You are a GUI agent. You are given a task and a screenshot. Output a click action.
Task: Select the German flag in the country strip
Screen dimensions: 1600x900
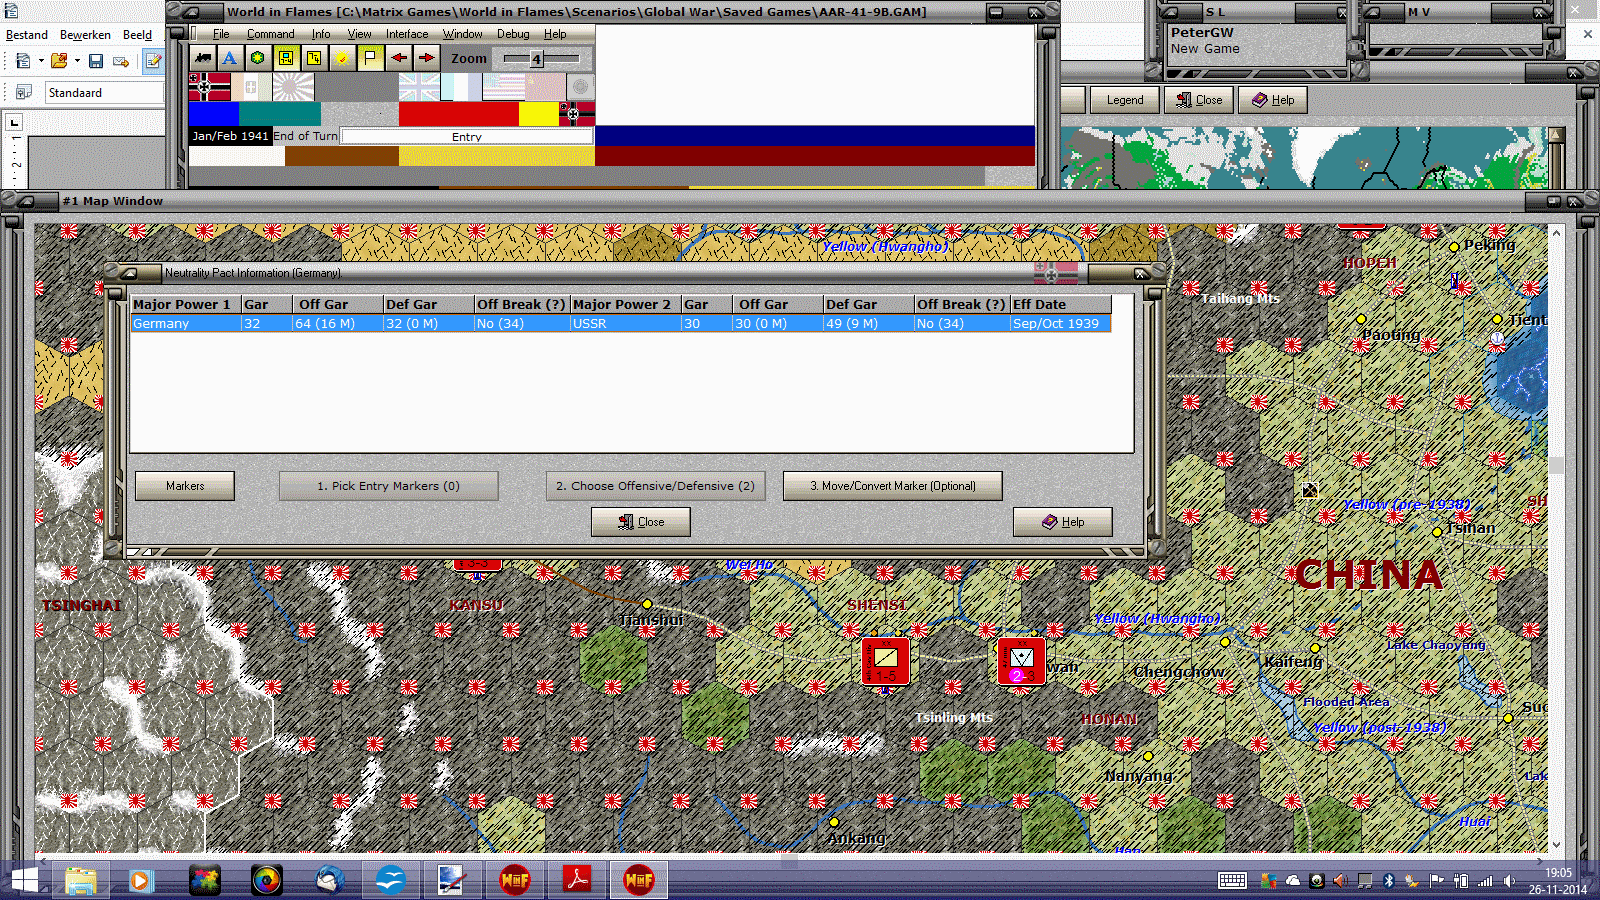tap(209, 87)
